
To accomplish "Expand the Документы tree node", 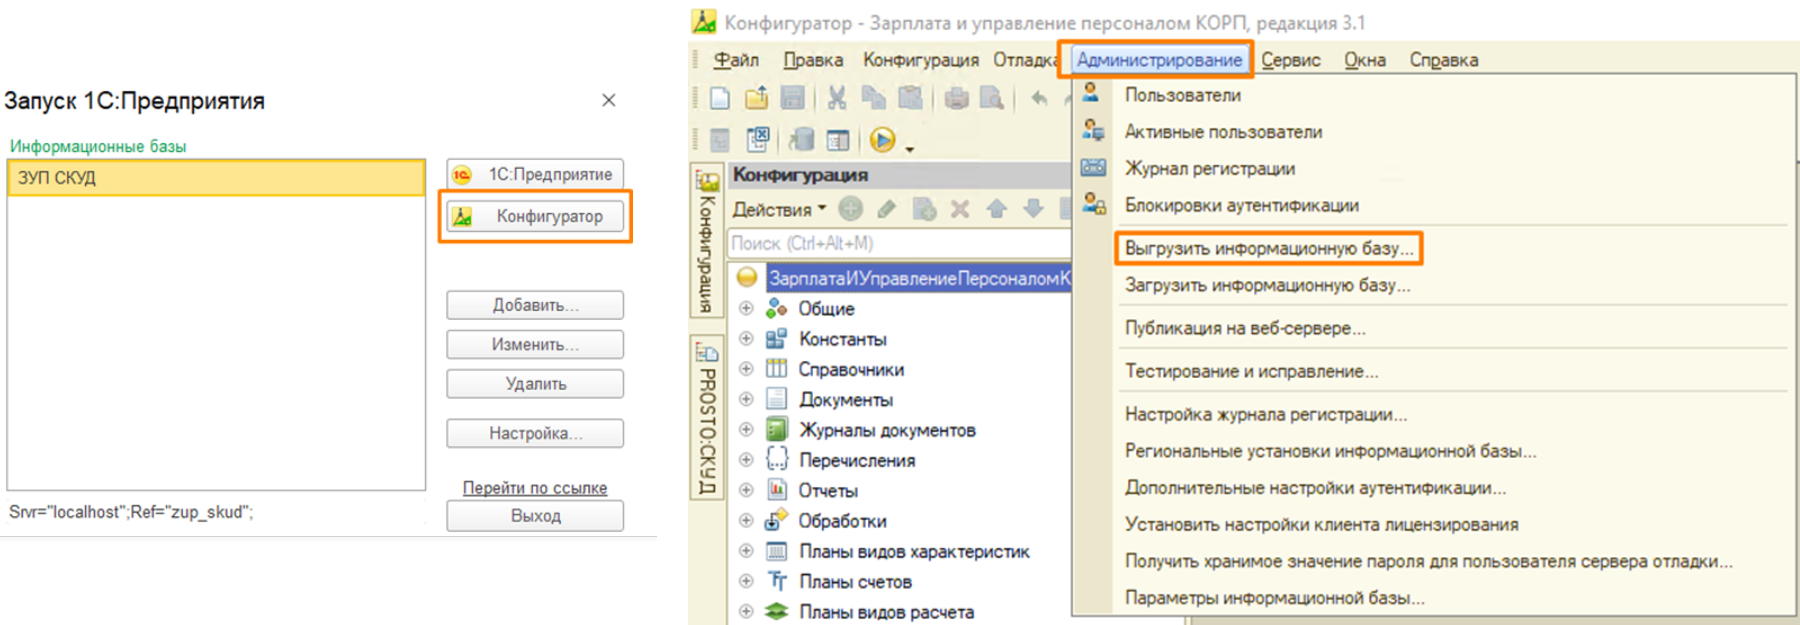I will pos(746,398).
